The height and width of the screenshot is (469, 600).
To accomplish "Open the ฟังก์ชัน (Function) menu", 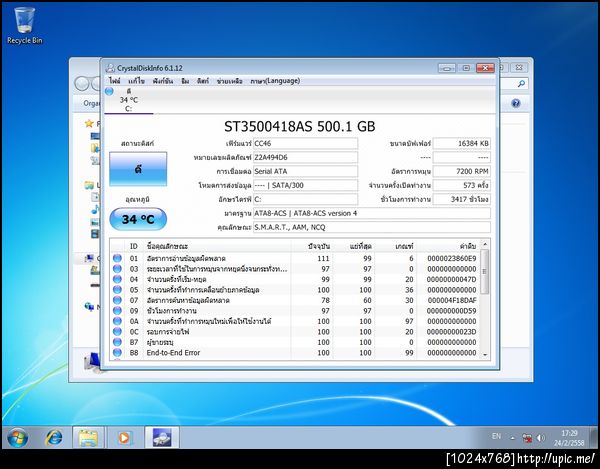I will pos(163,81).
